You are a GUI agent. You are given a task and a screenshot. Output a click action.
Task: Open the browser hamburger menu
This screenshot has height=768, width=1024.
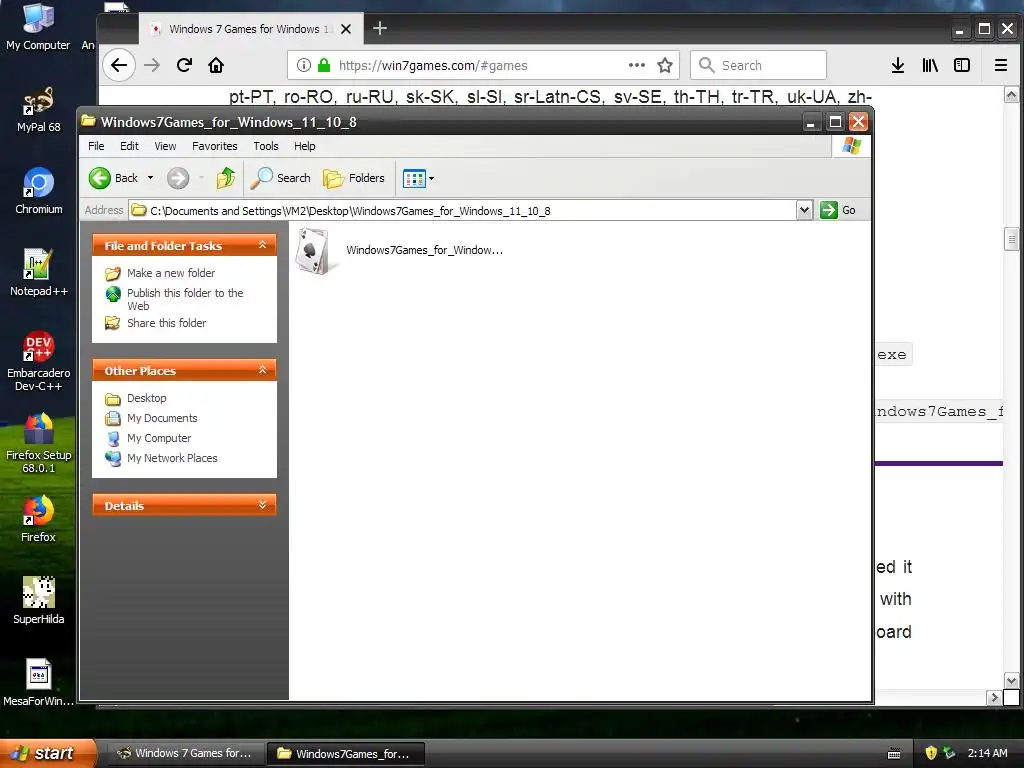point(1000,65)
